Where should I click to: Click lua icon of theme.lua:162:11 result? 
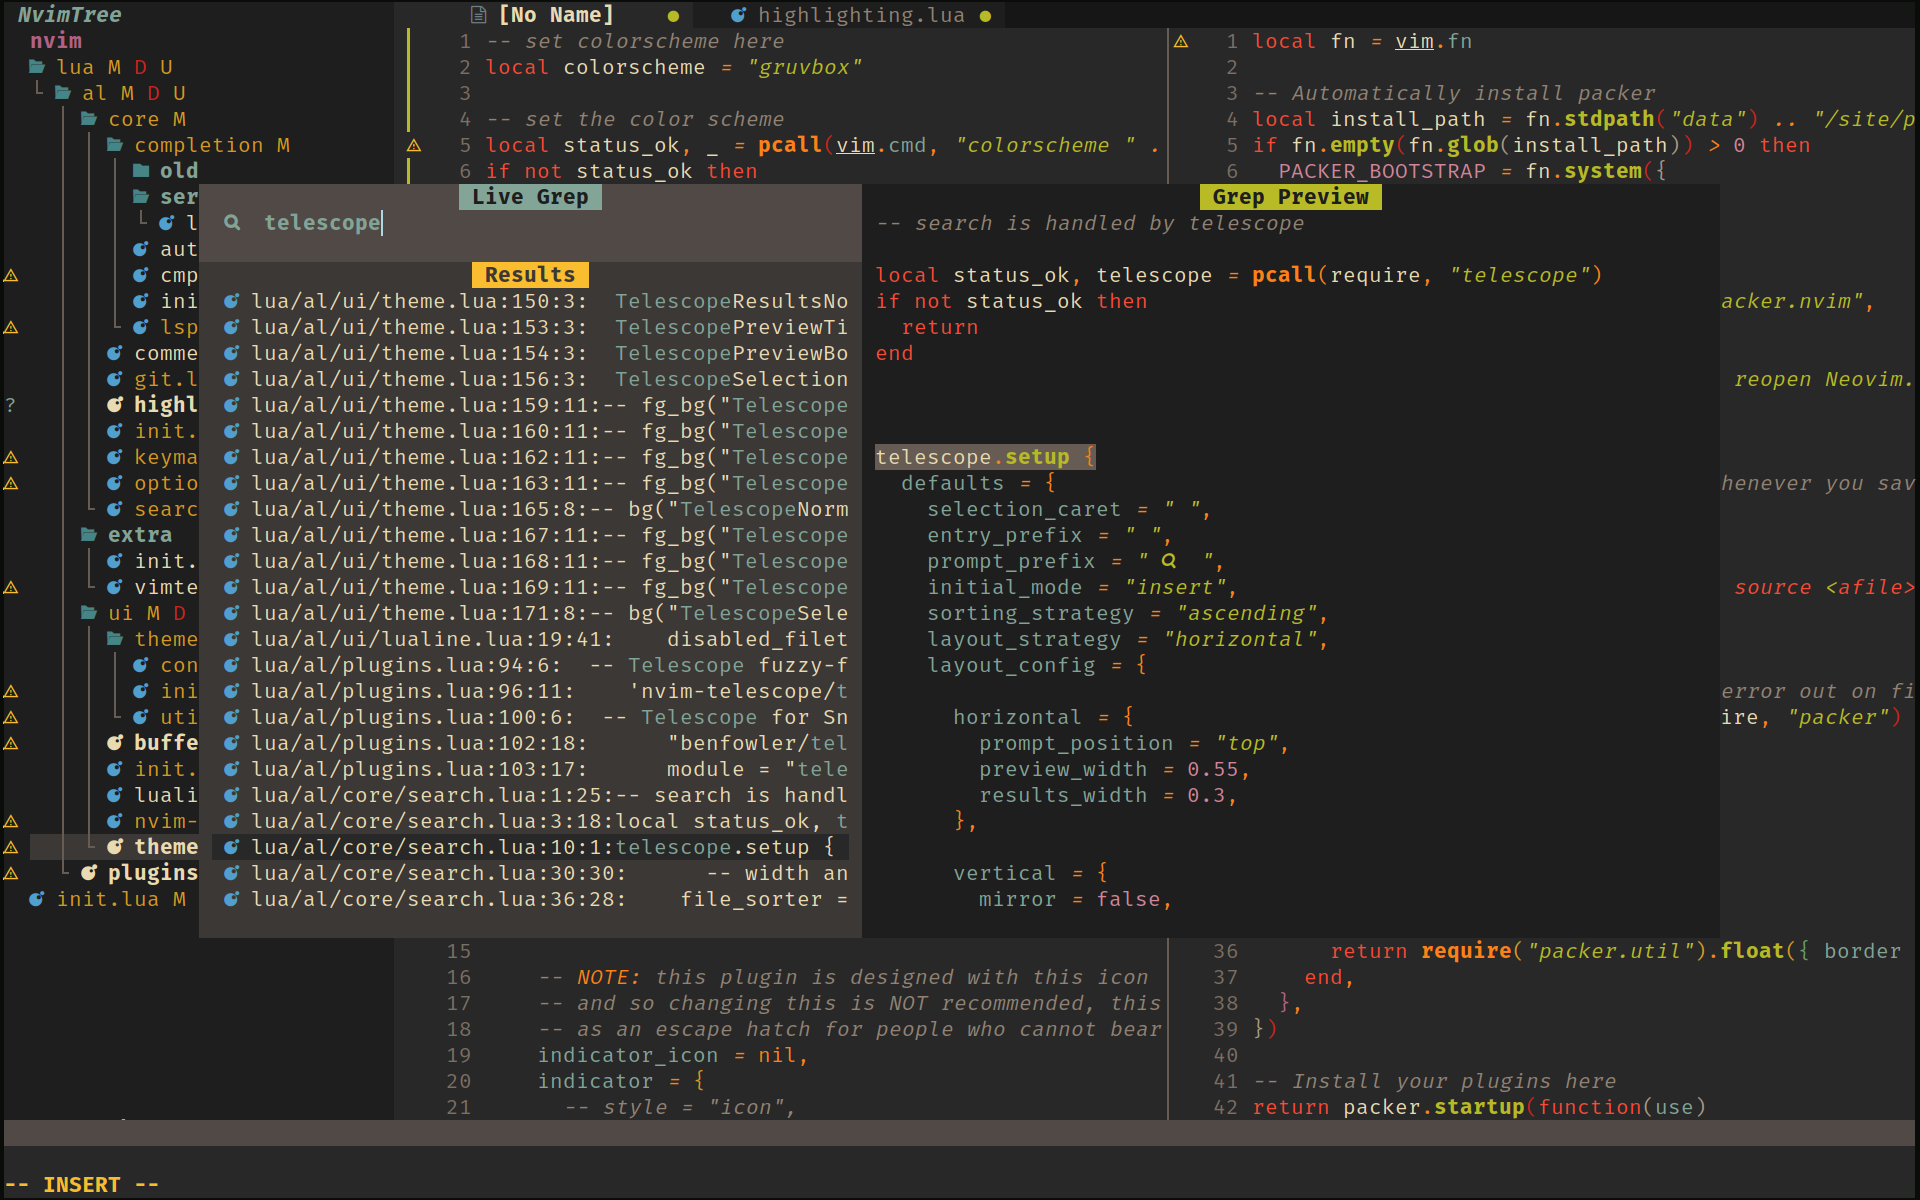tap(231, 457)
